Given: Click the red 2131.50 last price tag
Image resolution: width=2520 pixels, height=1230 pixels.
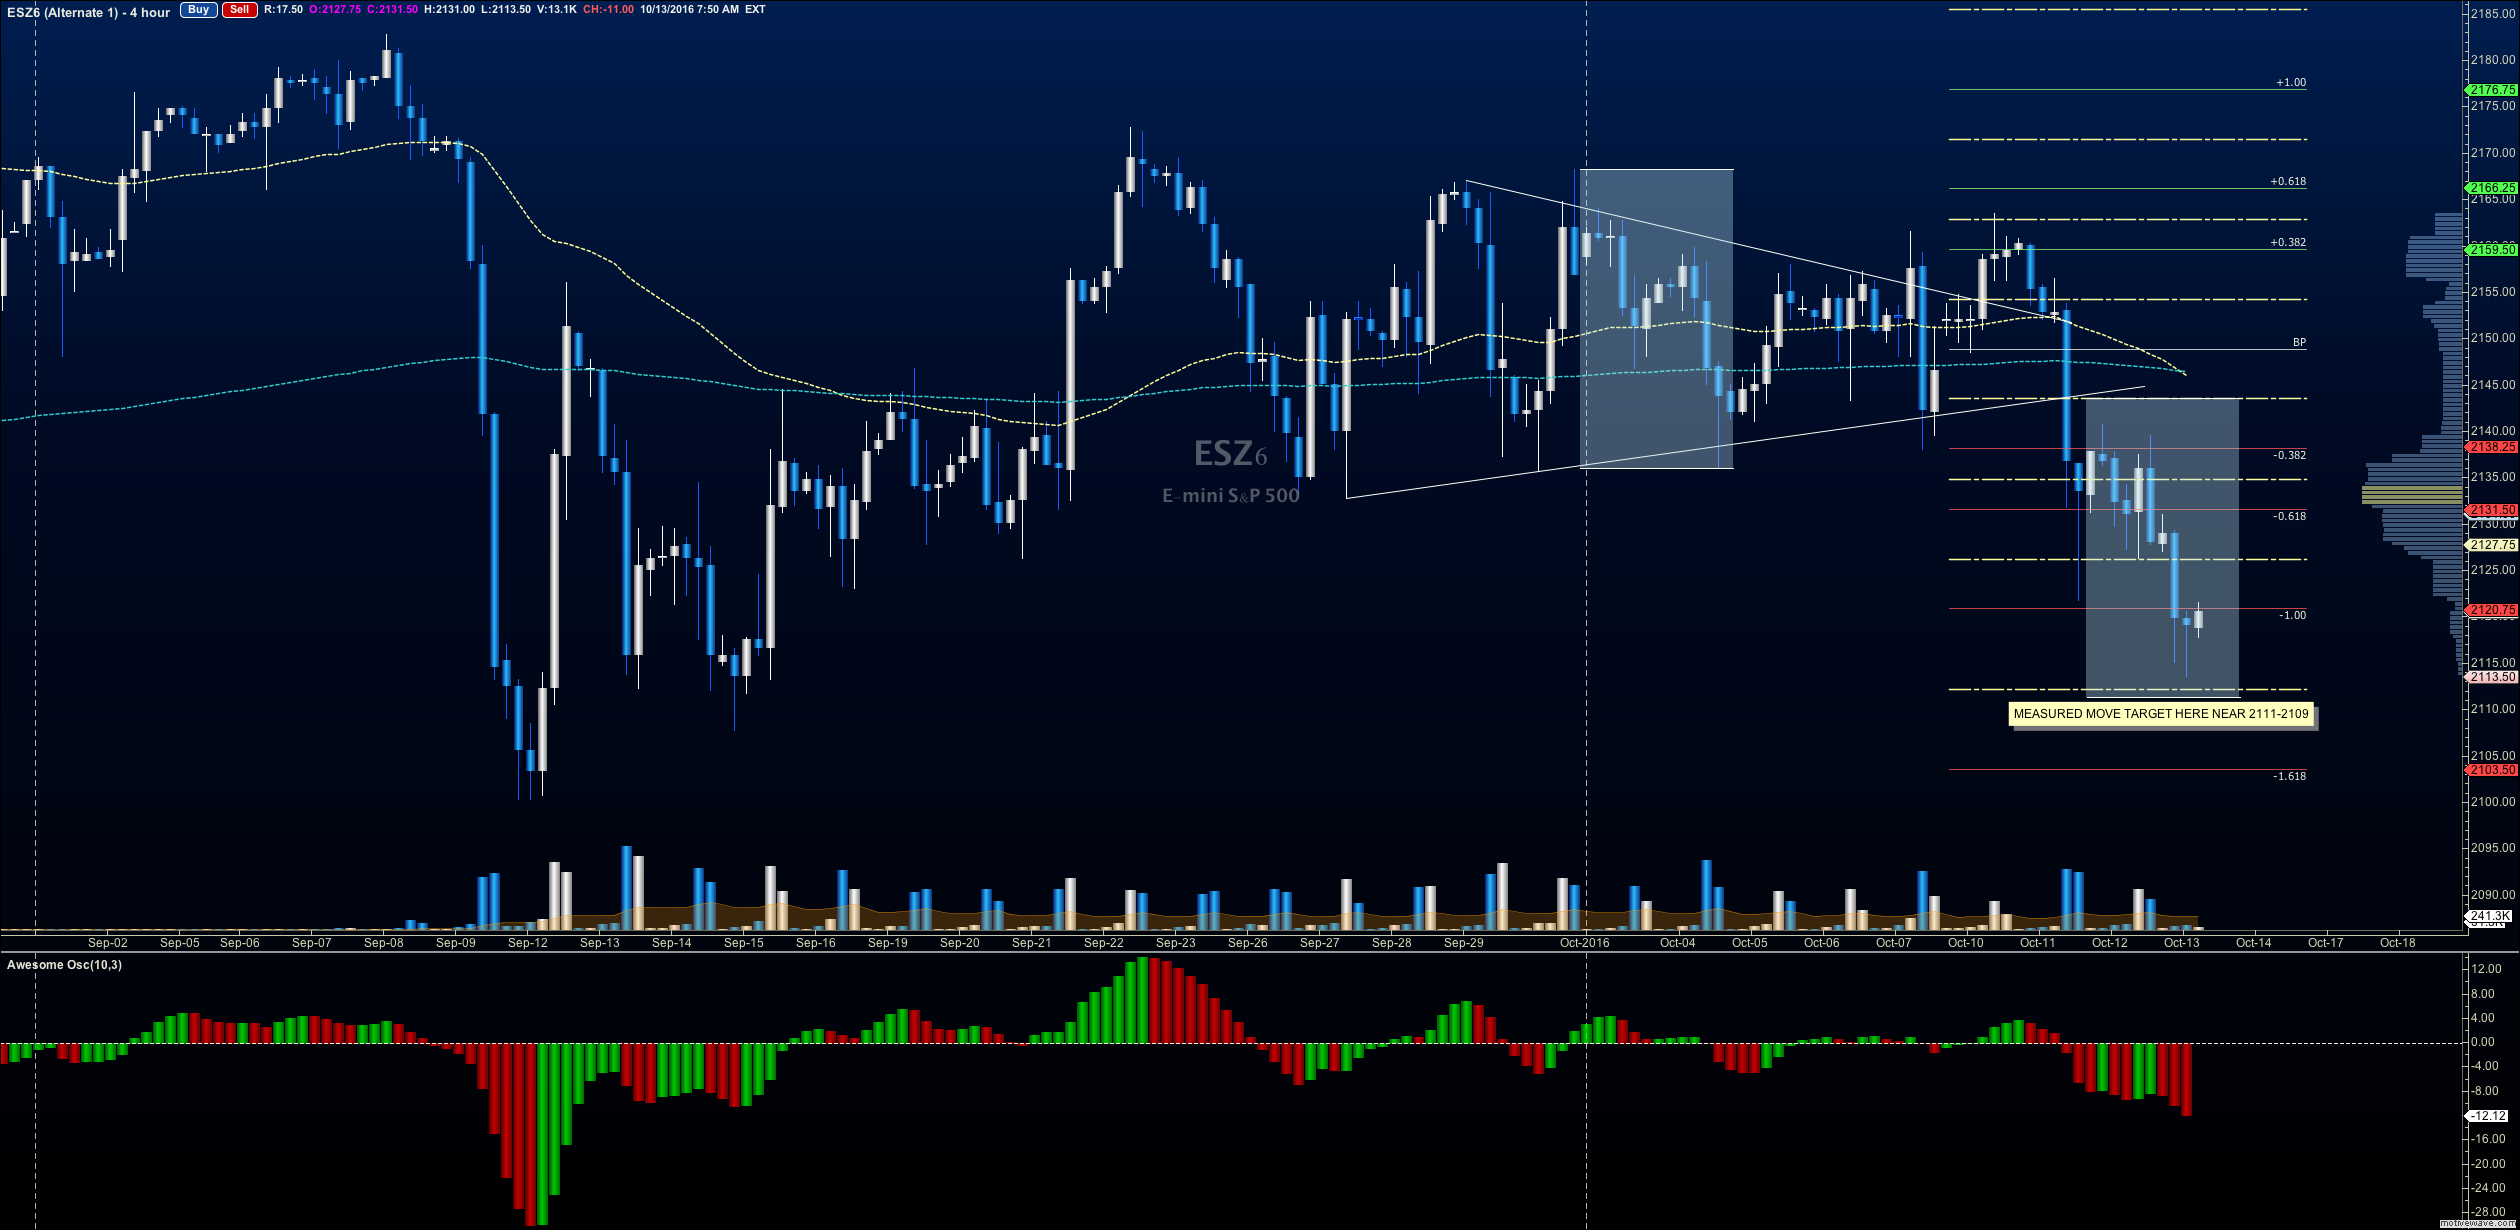Looking at the screenshot, I should pyautogui.click(x=2491, y=510).
